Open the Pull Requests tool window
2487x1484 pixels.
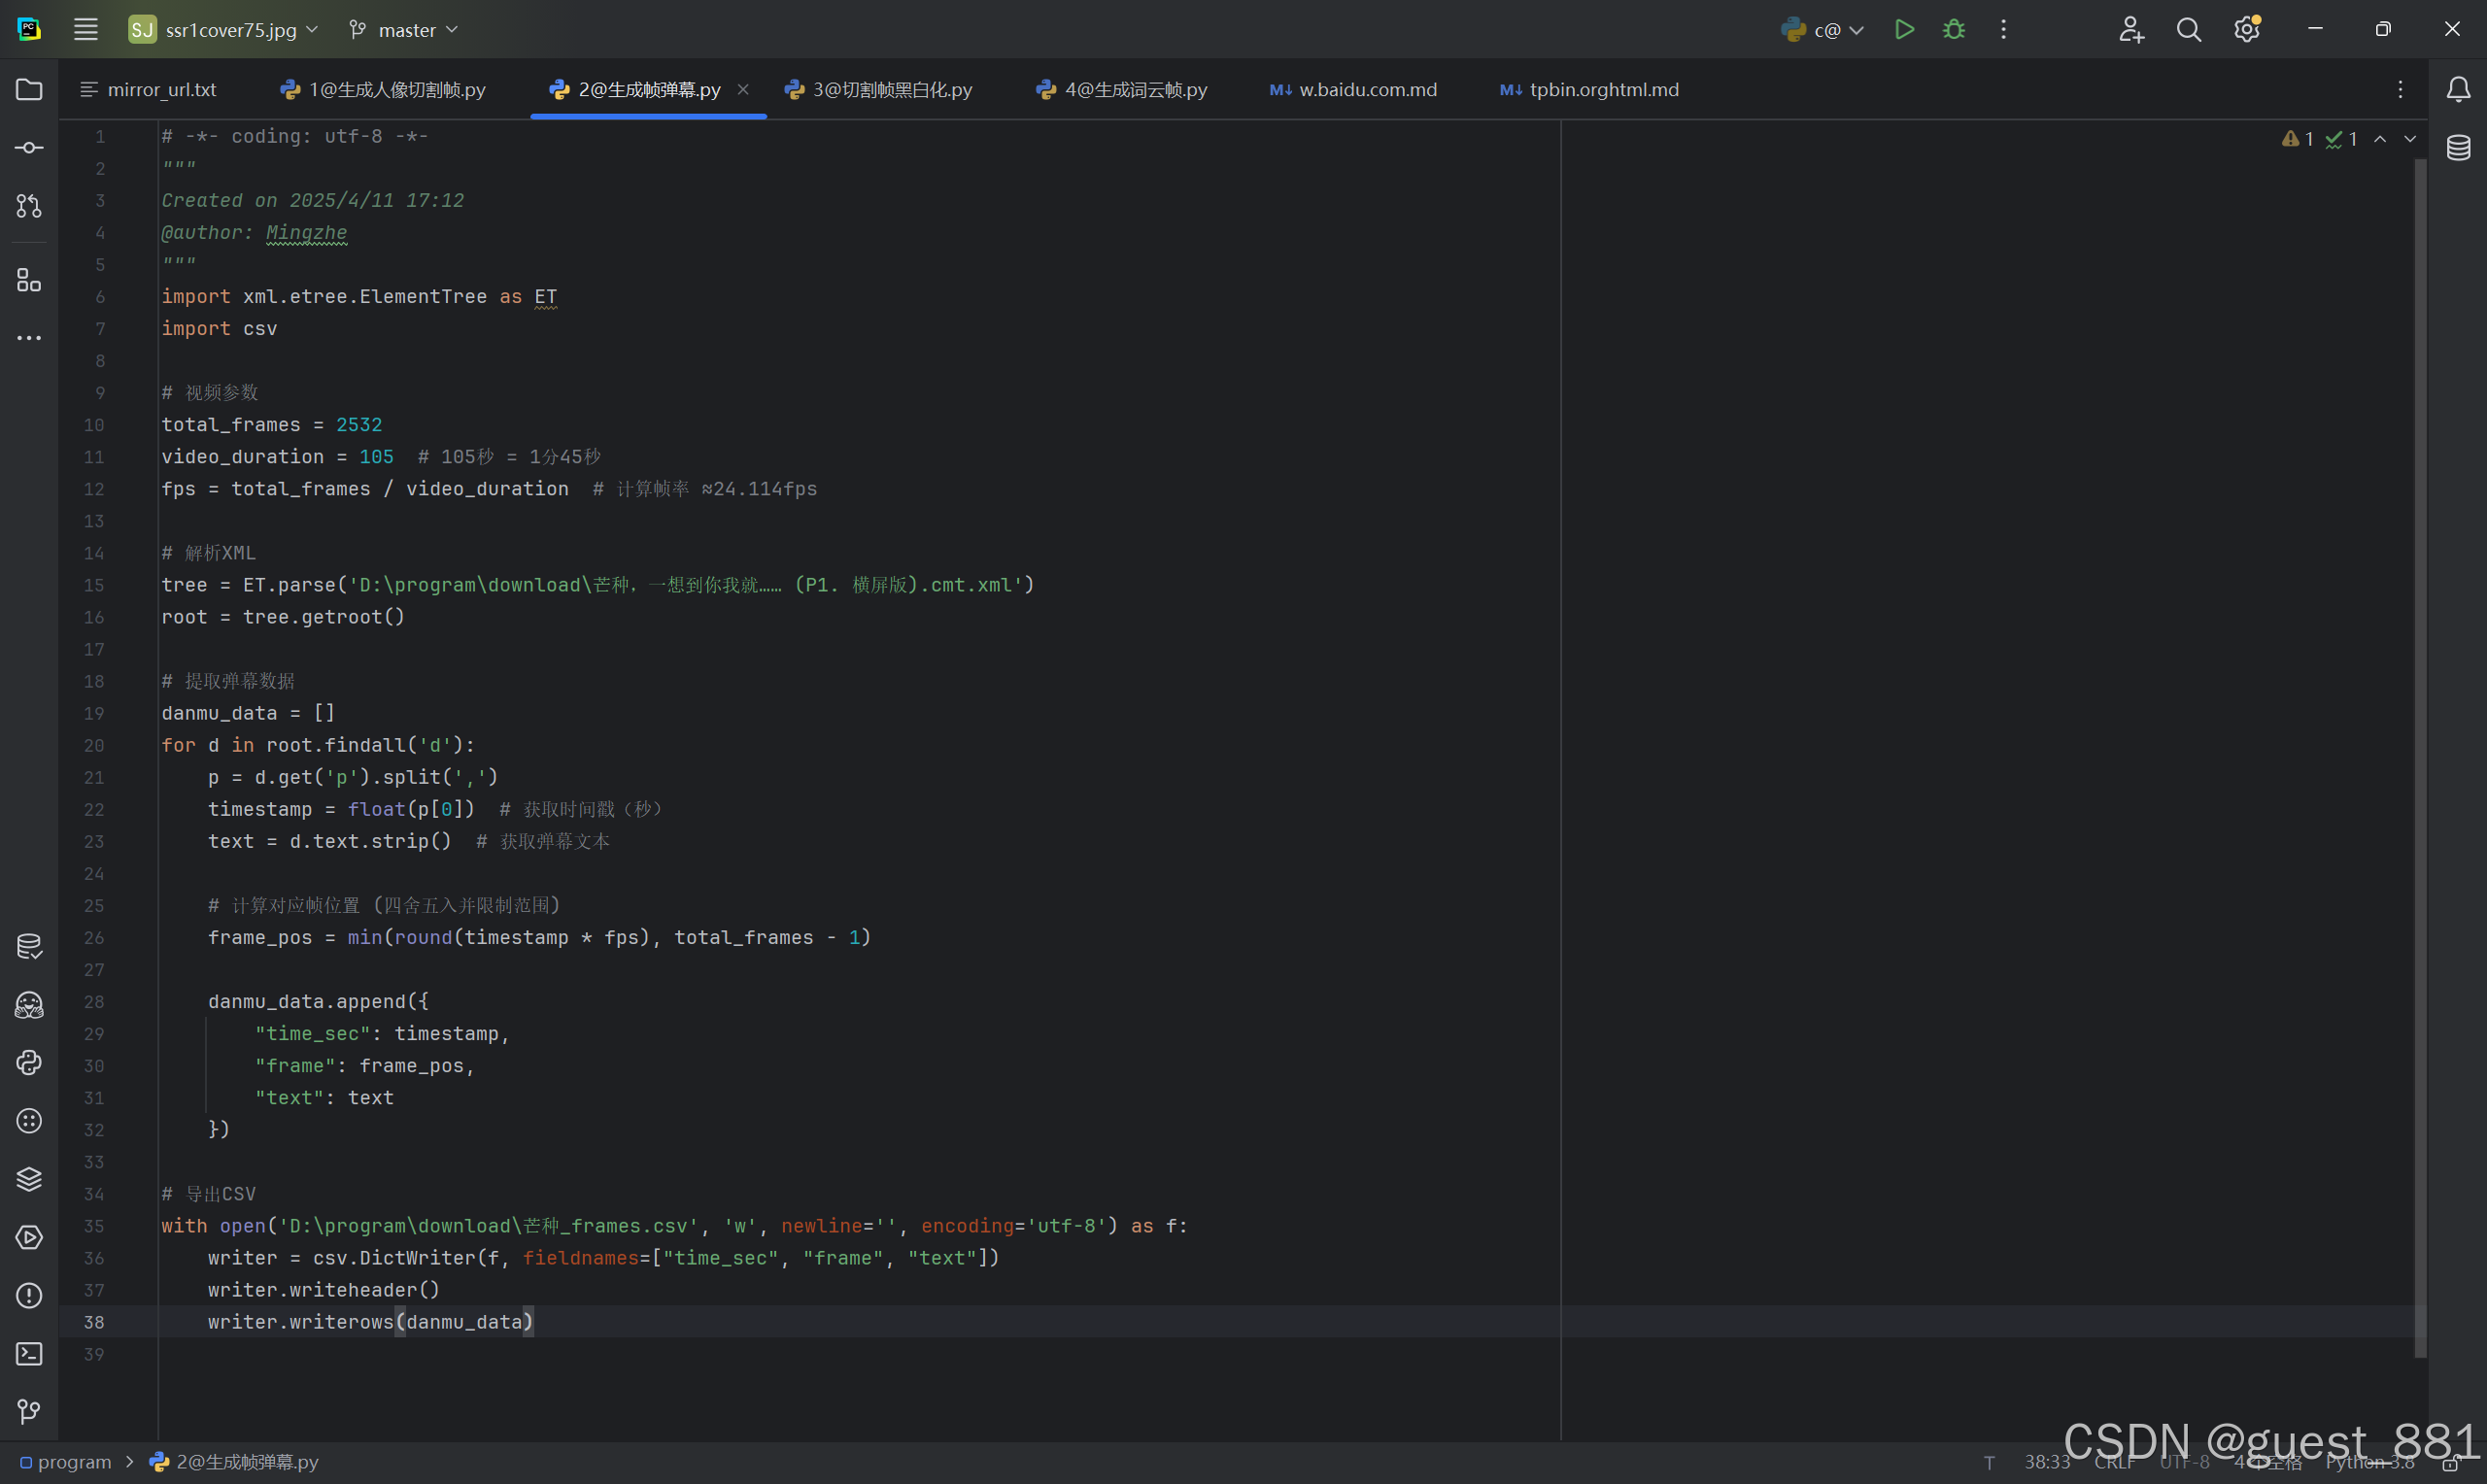pyautogui.click(x=29, y=206)
